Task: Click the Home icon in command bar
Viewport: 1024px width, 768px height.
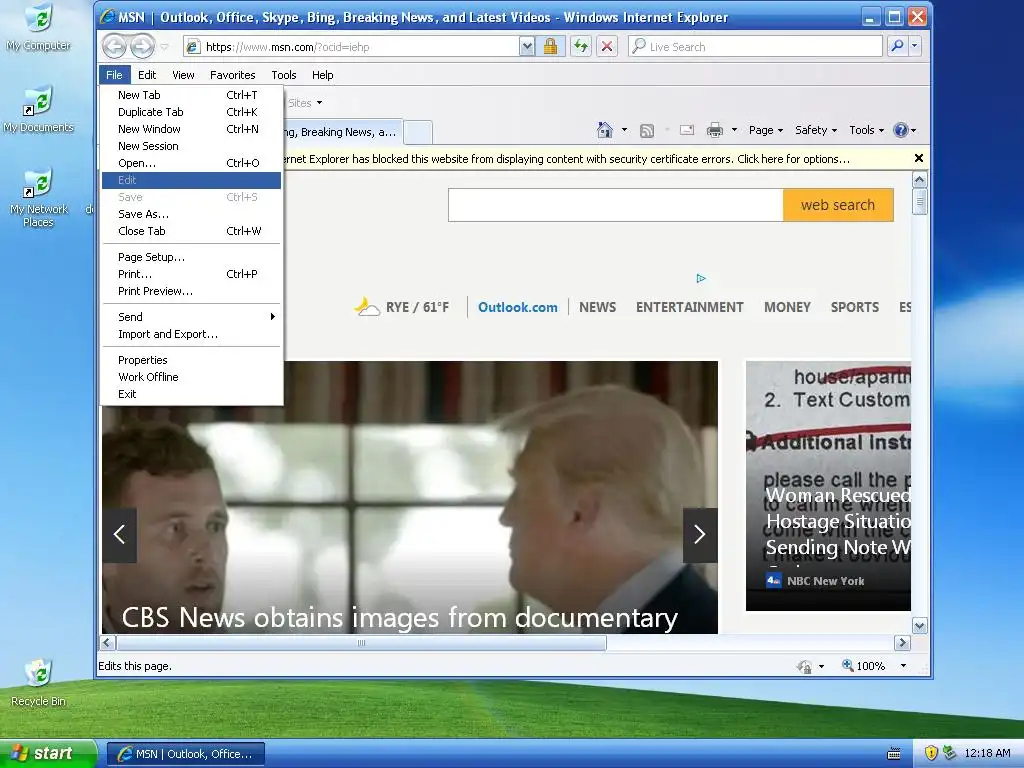Action: point(605,130)
